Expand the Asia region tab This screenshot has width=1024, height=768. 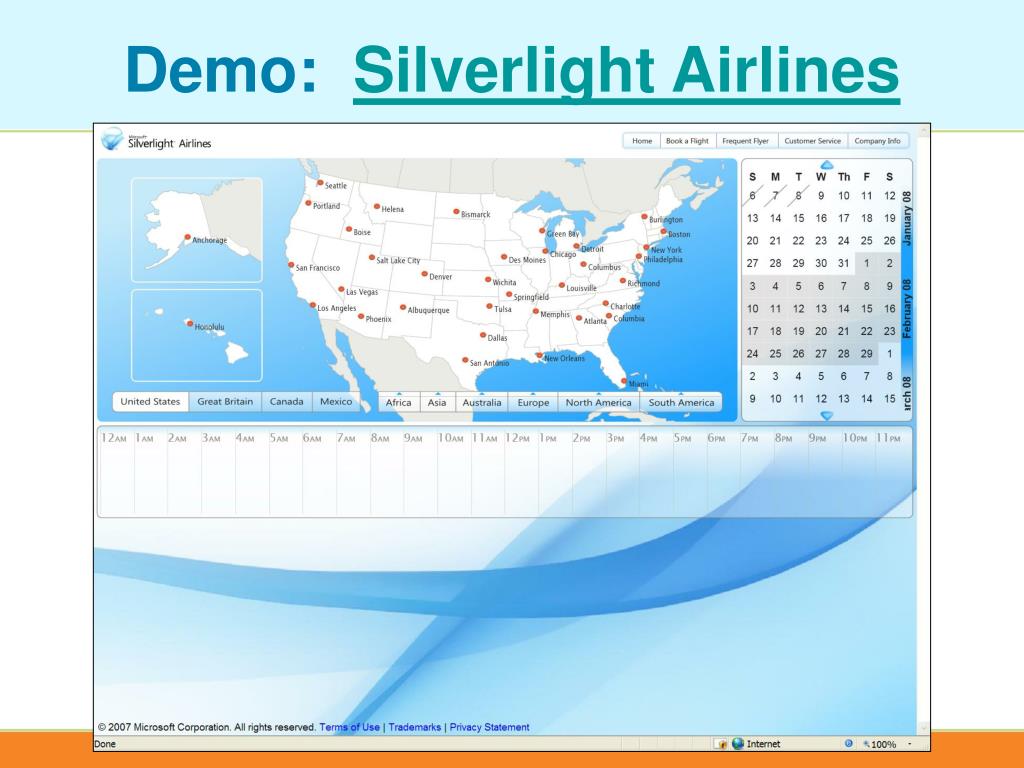tap(437, 402)
